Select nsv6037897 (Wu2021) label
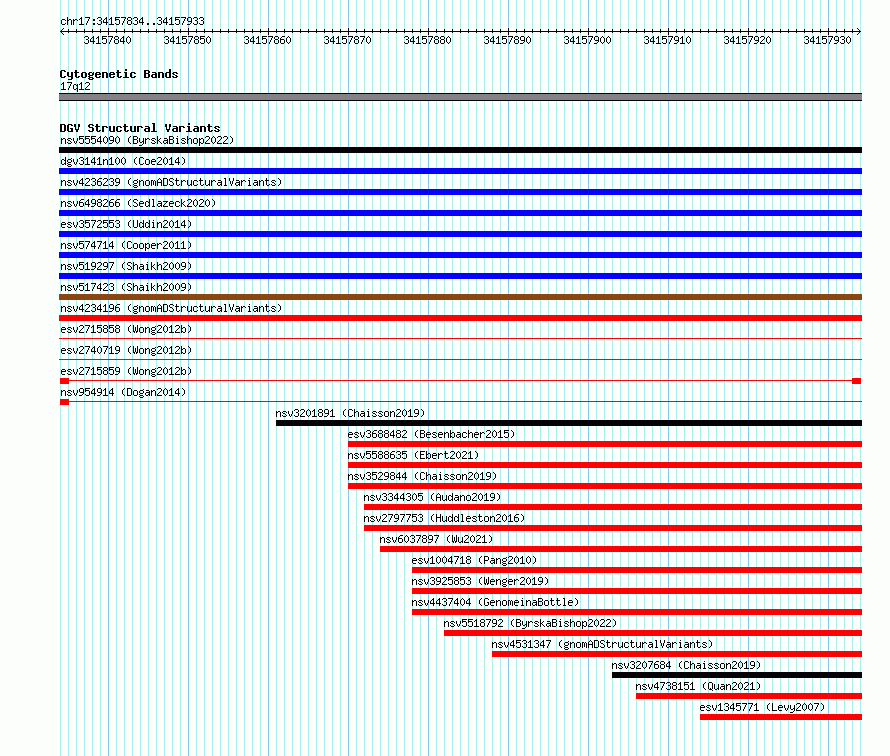890x756 pixels. click(436, 539)
